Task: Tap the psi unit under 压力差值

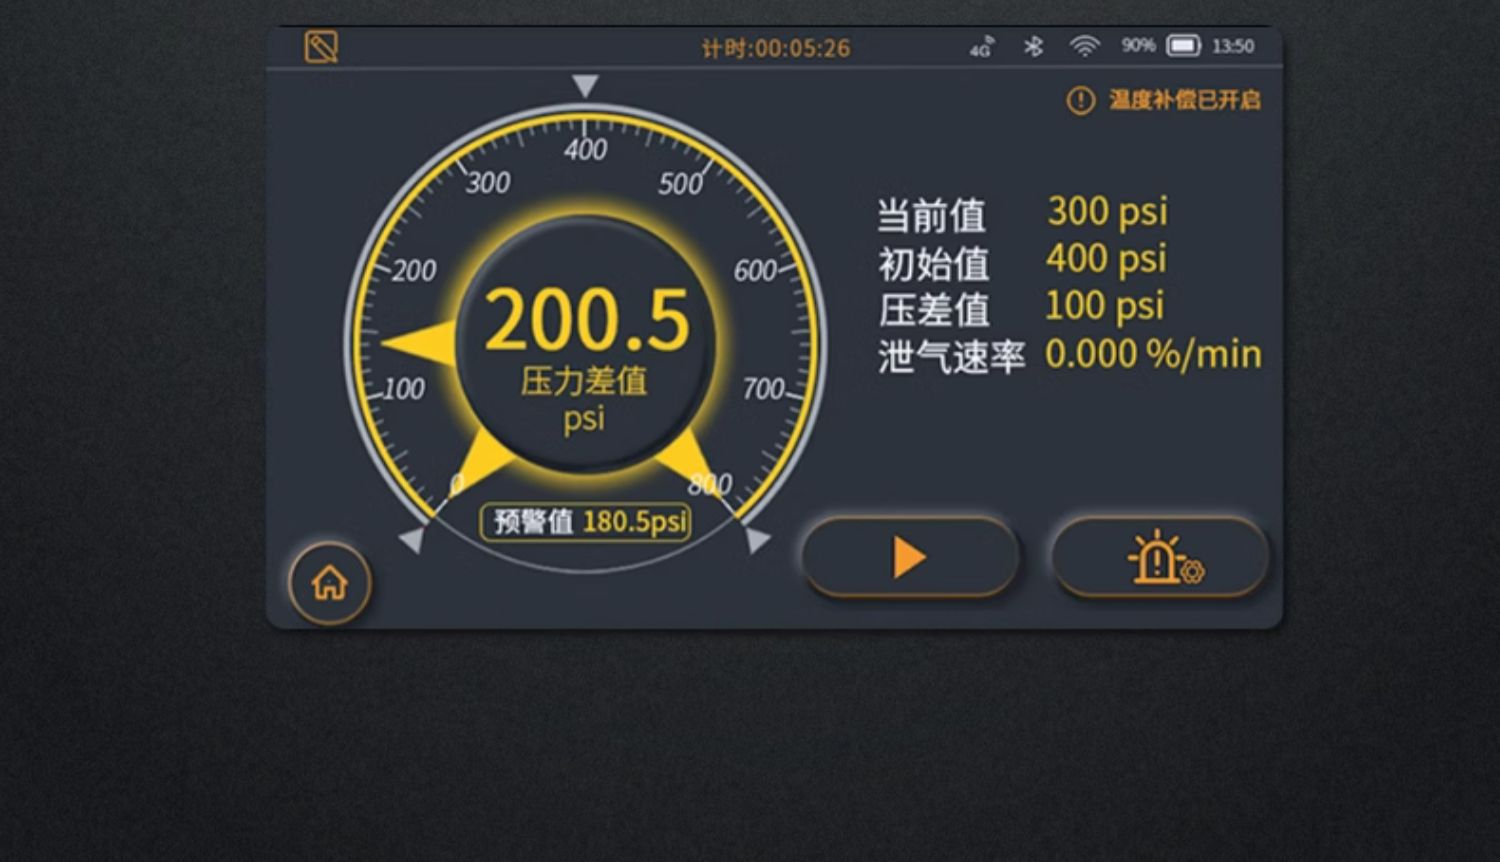Action: point(584,418)
